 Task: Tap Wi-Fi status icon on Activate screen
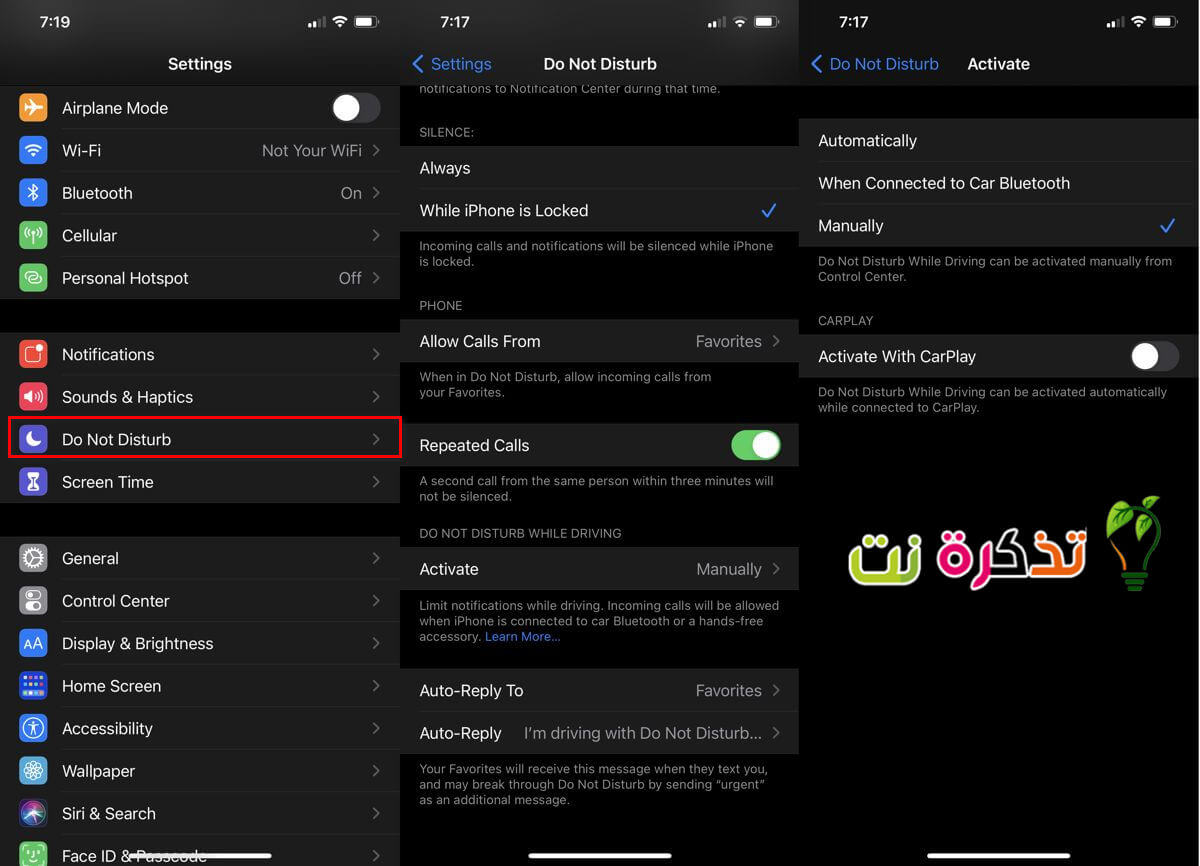pyautogui.click(x=1138, y=22)
